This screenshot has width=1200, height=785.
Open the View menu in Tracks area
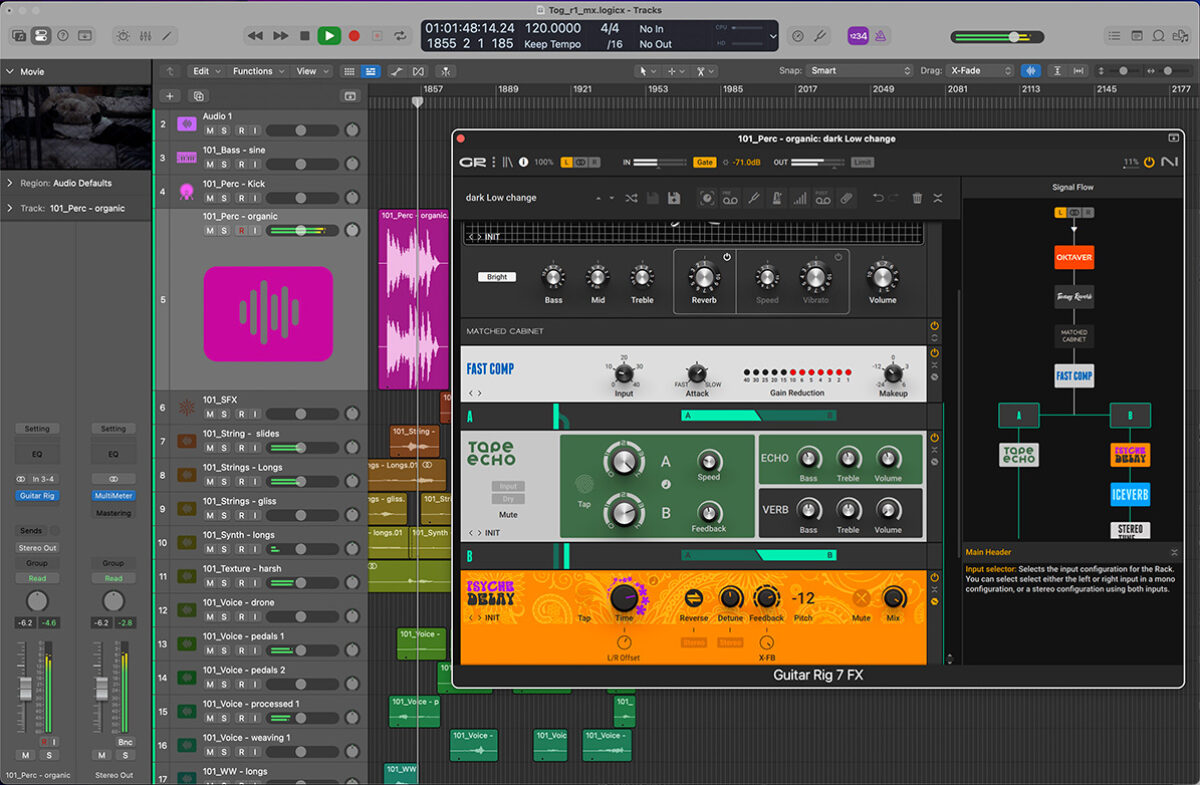coord(312,71)
